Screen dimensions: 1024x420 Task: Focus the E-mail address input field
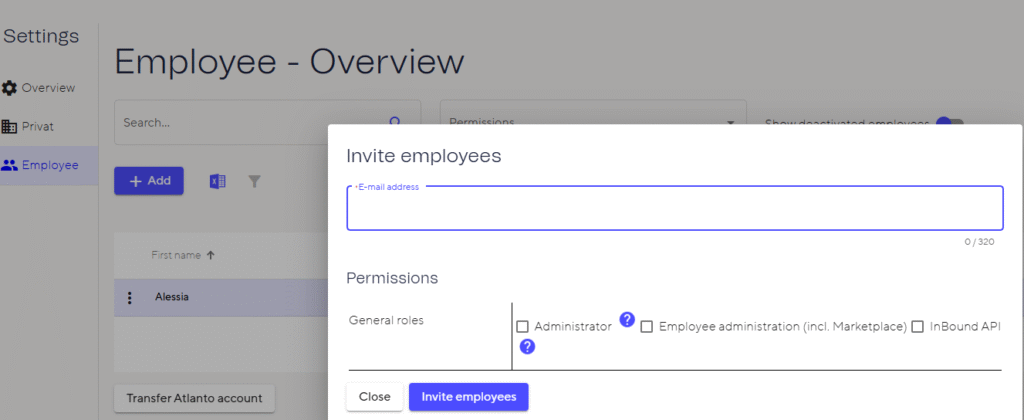click(x=674, y=210)
